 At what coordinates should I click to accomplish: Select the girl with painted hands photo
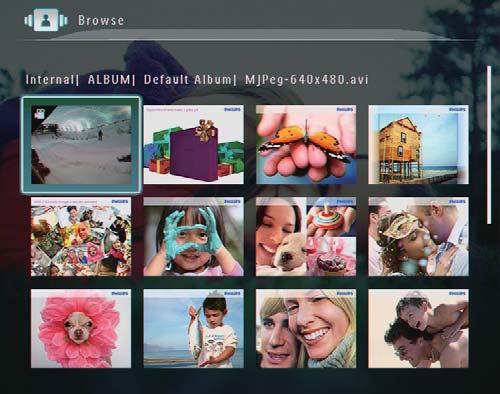click(194, 237)
